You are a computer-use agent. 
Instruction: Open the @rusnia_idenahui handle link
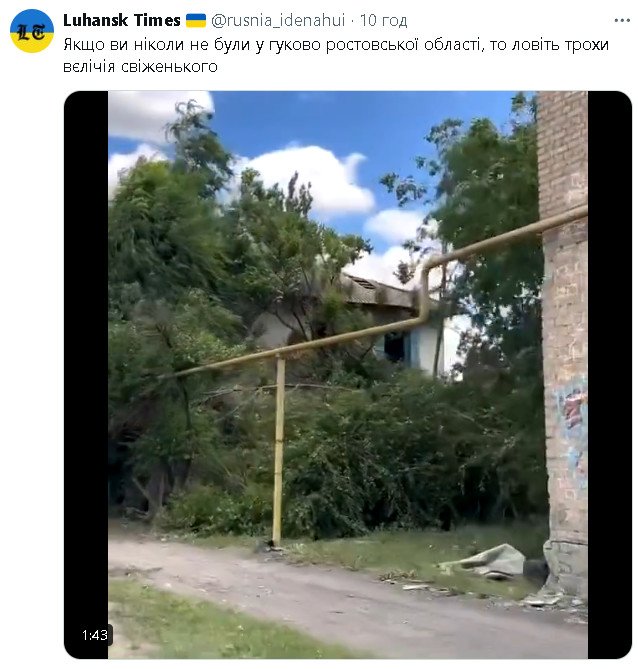(x=278, y=20)
